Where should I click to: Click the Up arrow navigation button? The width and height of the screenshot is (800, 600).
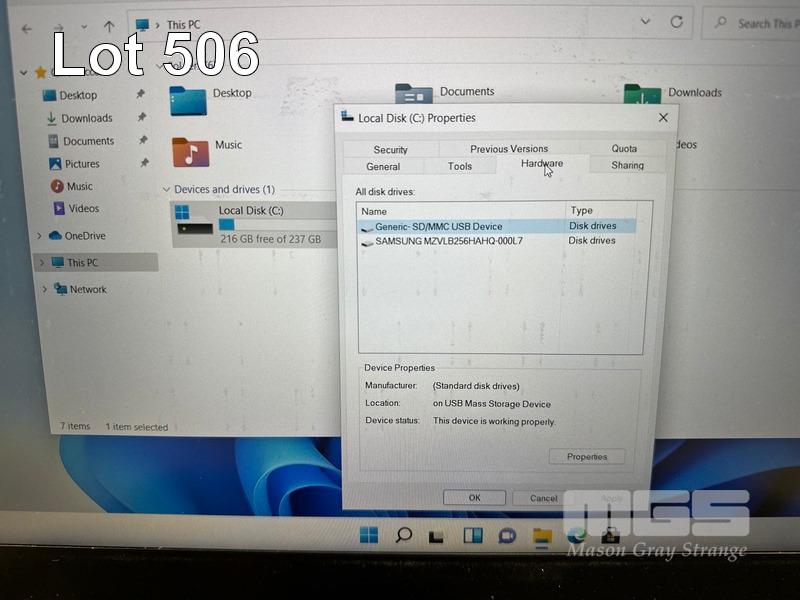108,25
